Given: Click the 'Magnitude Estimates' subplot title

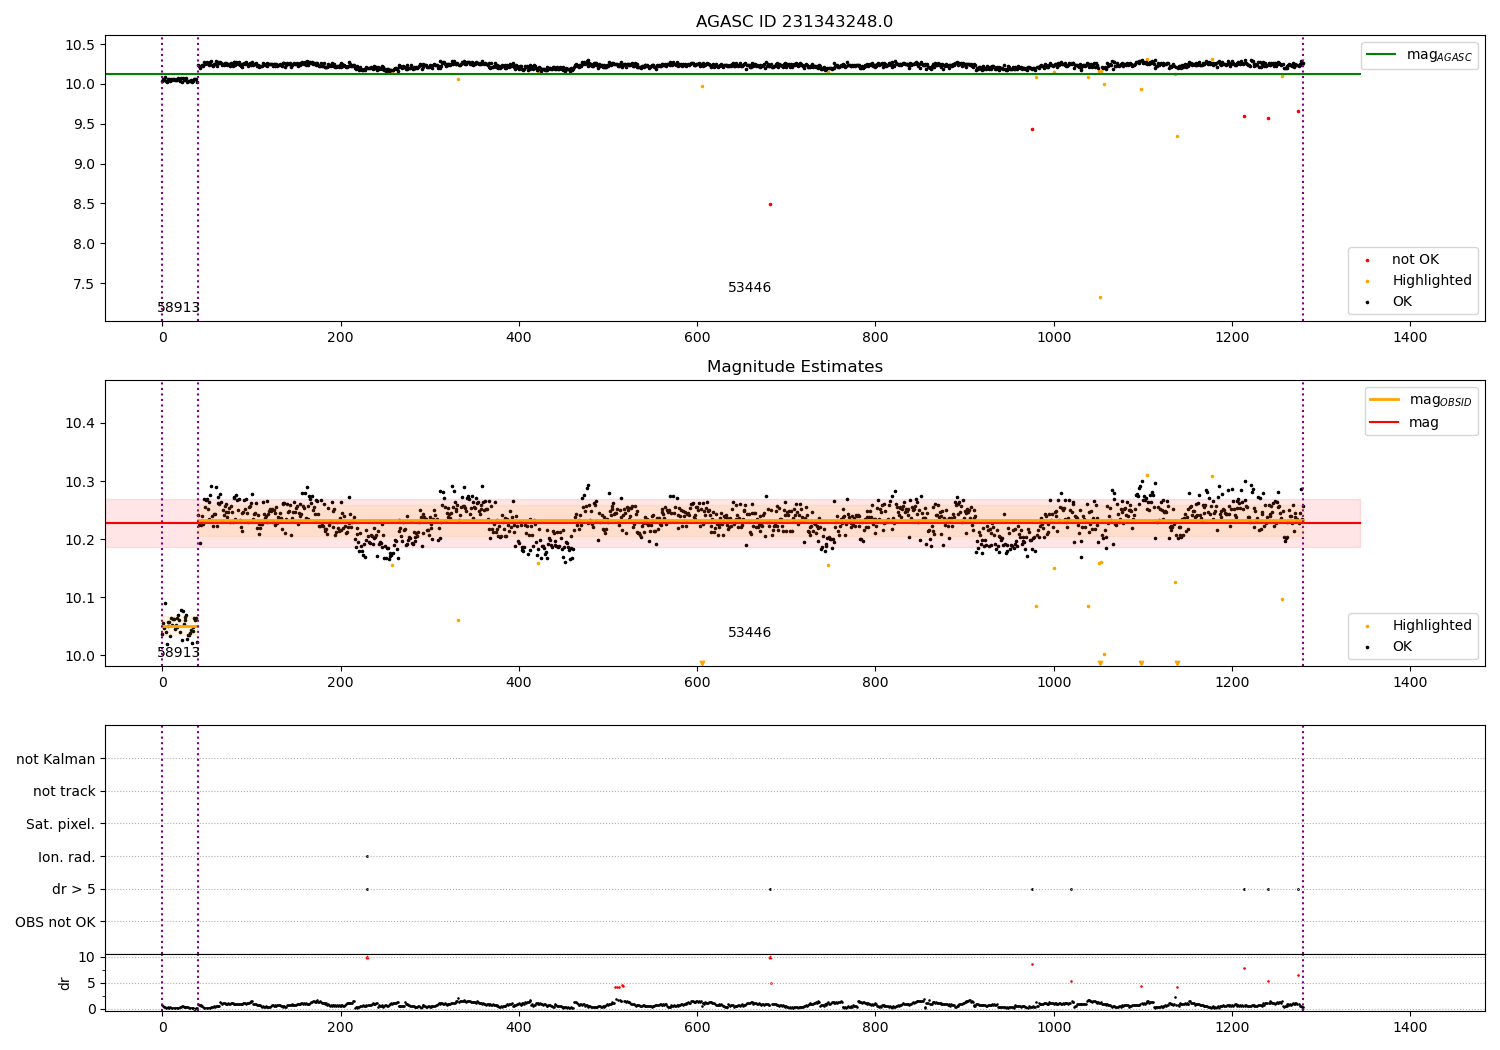Looking at the screenshot, I should [x=794, y=367].
